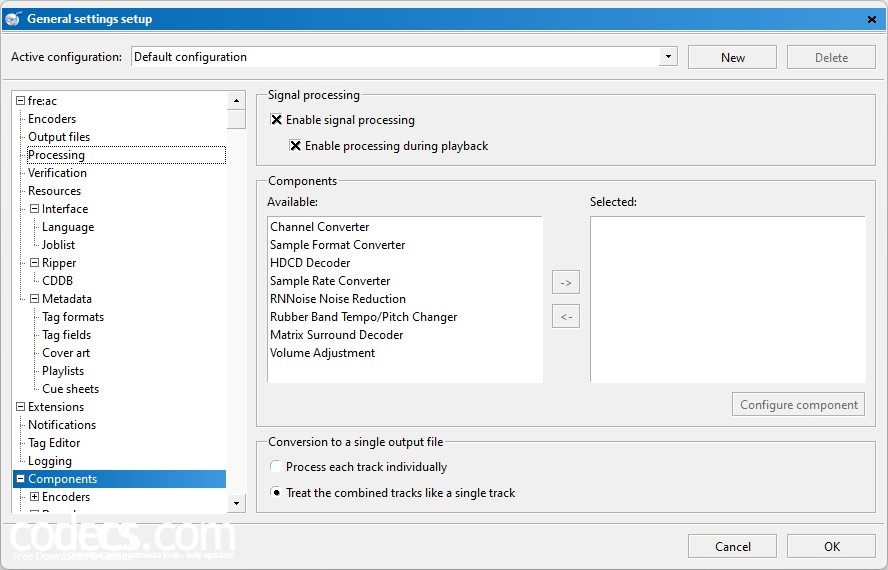
Task: Collapse the selected Components tree node
Action: pyautogui.click(x=21, y=479)
